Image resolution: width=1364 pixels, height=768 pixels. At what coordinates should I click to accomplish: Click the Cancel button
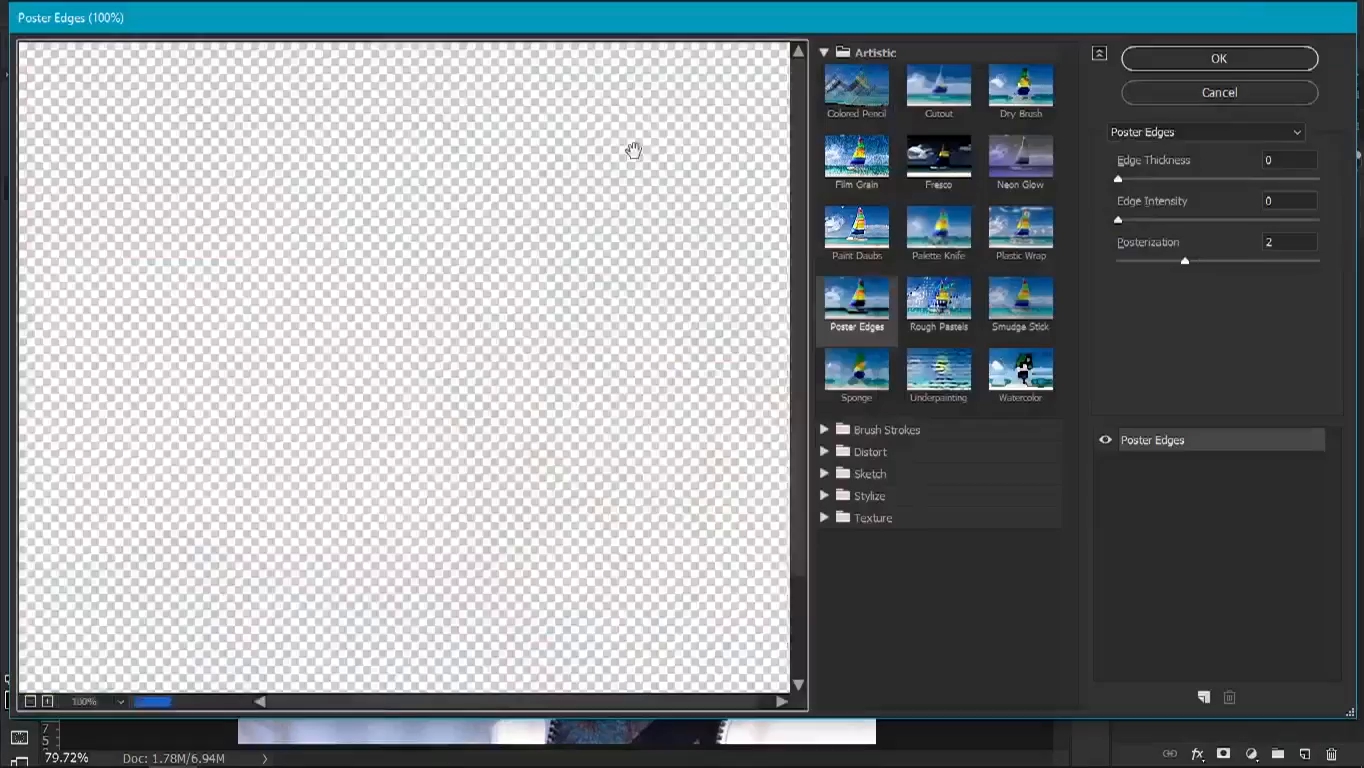(1219, 92)
